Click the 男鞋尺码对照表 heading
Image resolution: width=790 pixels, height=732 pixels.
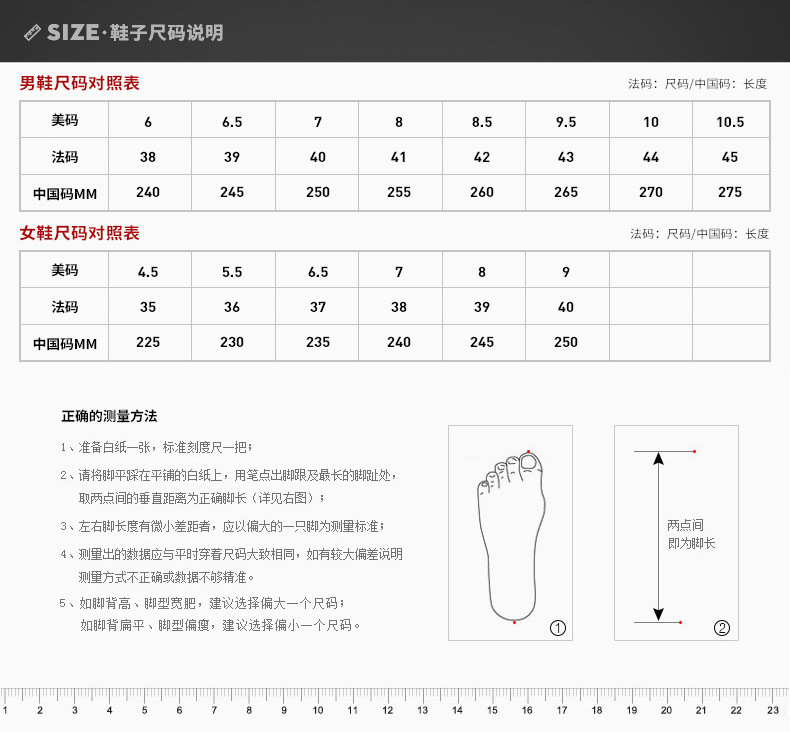pyautogui.click(x=79, y=83)
